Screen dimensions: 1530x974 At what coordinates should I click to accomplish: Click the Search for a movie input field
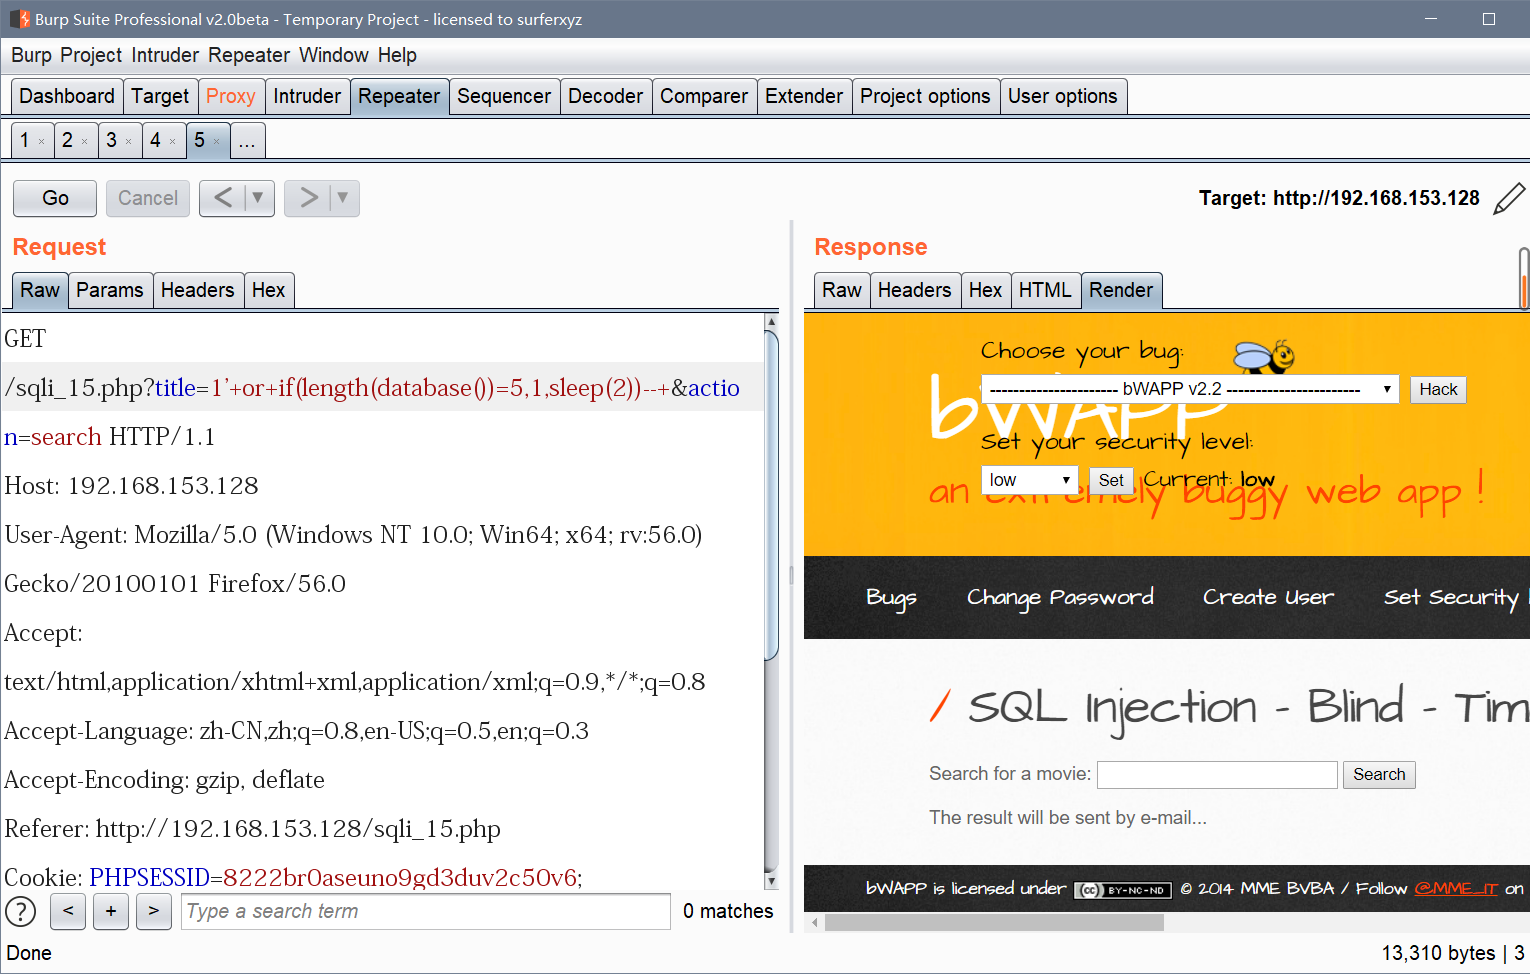[1217, 774]
